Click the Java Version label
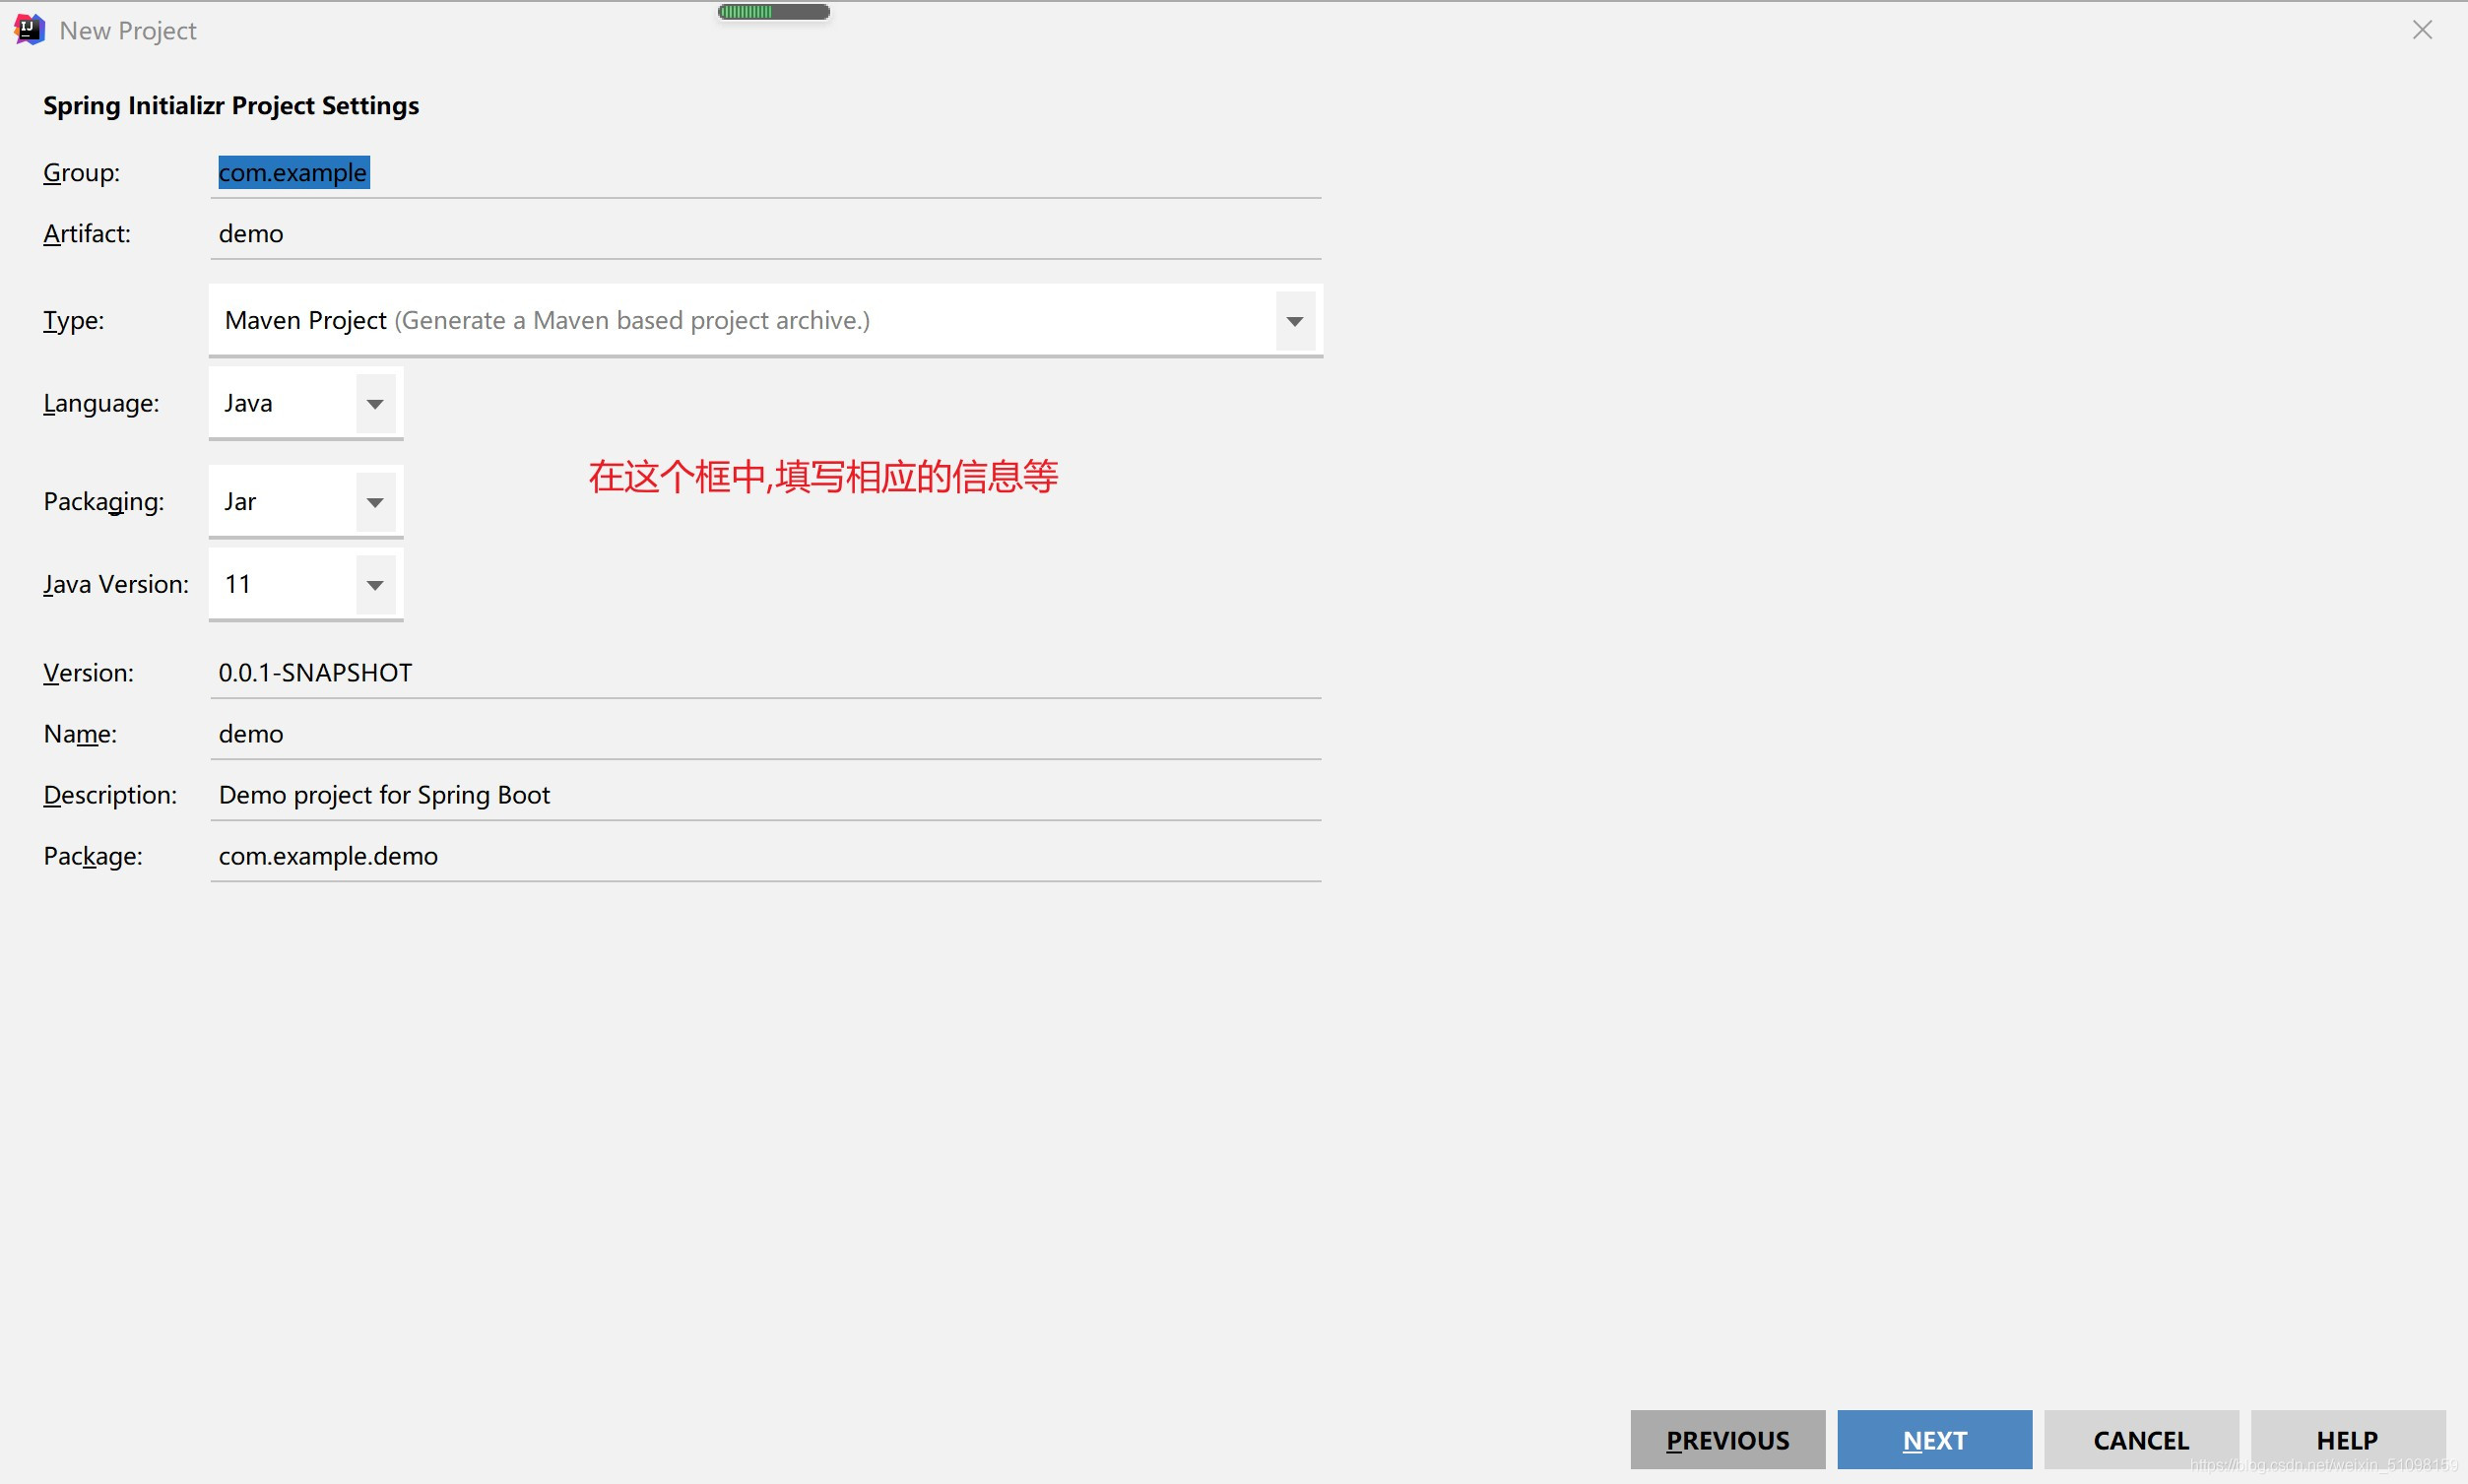2468x1484 pixels. click(116, 585)
